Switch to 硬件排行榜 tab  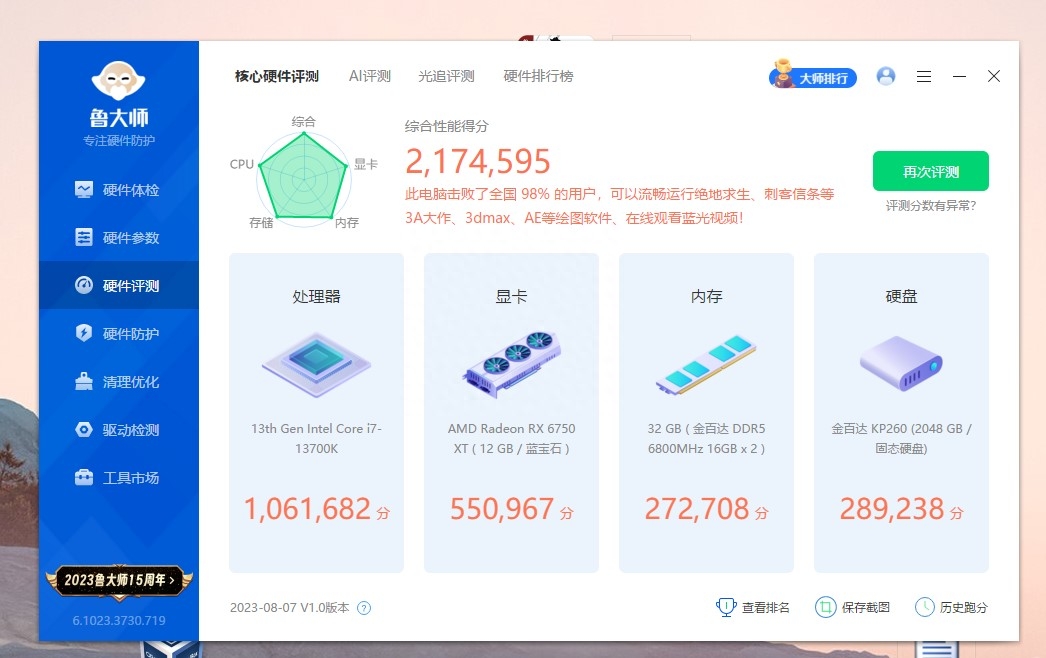[538, 76]
